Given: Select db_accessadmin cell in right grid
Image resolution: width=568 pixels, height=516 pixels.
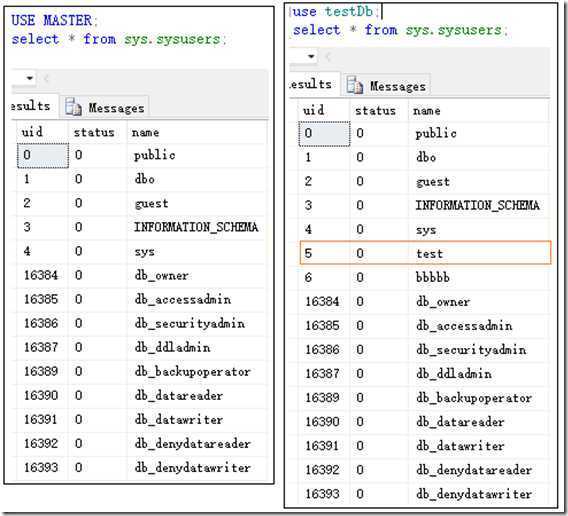Looking at the screenshot, I should (479, 325).
